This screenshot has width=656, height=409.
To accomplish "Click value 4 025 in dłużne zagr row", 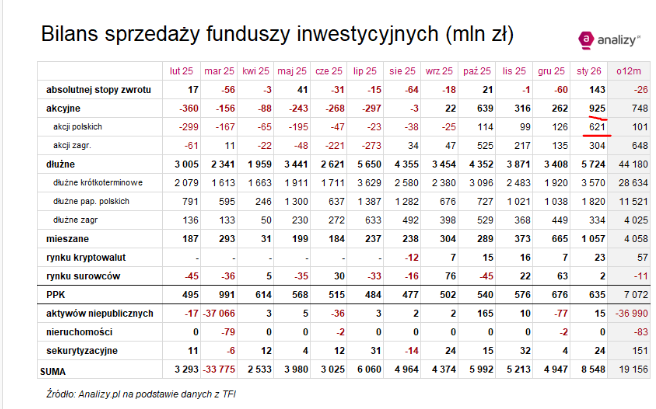I will click(636, 220).
